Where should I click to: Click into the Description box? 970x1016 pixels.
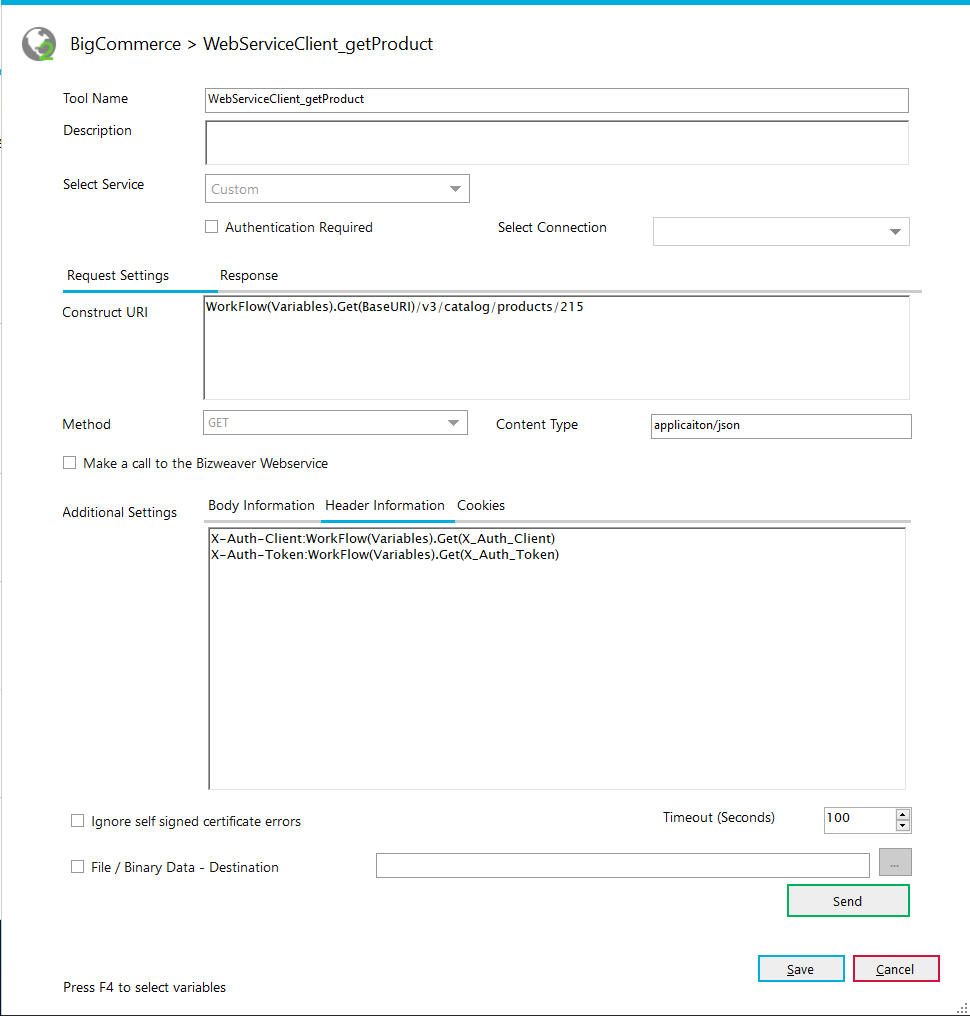[557, 143]
